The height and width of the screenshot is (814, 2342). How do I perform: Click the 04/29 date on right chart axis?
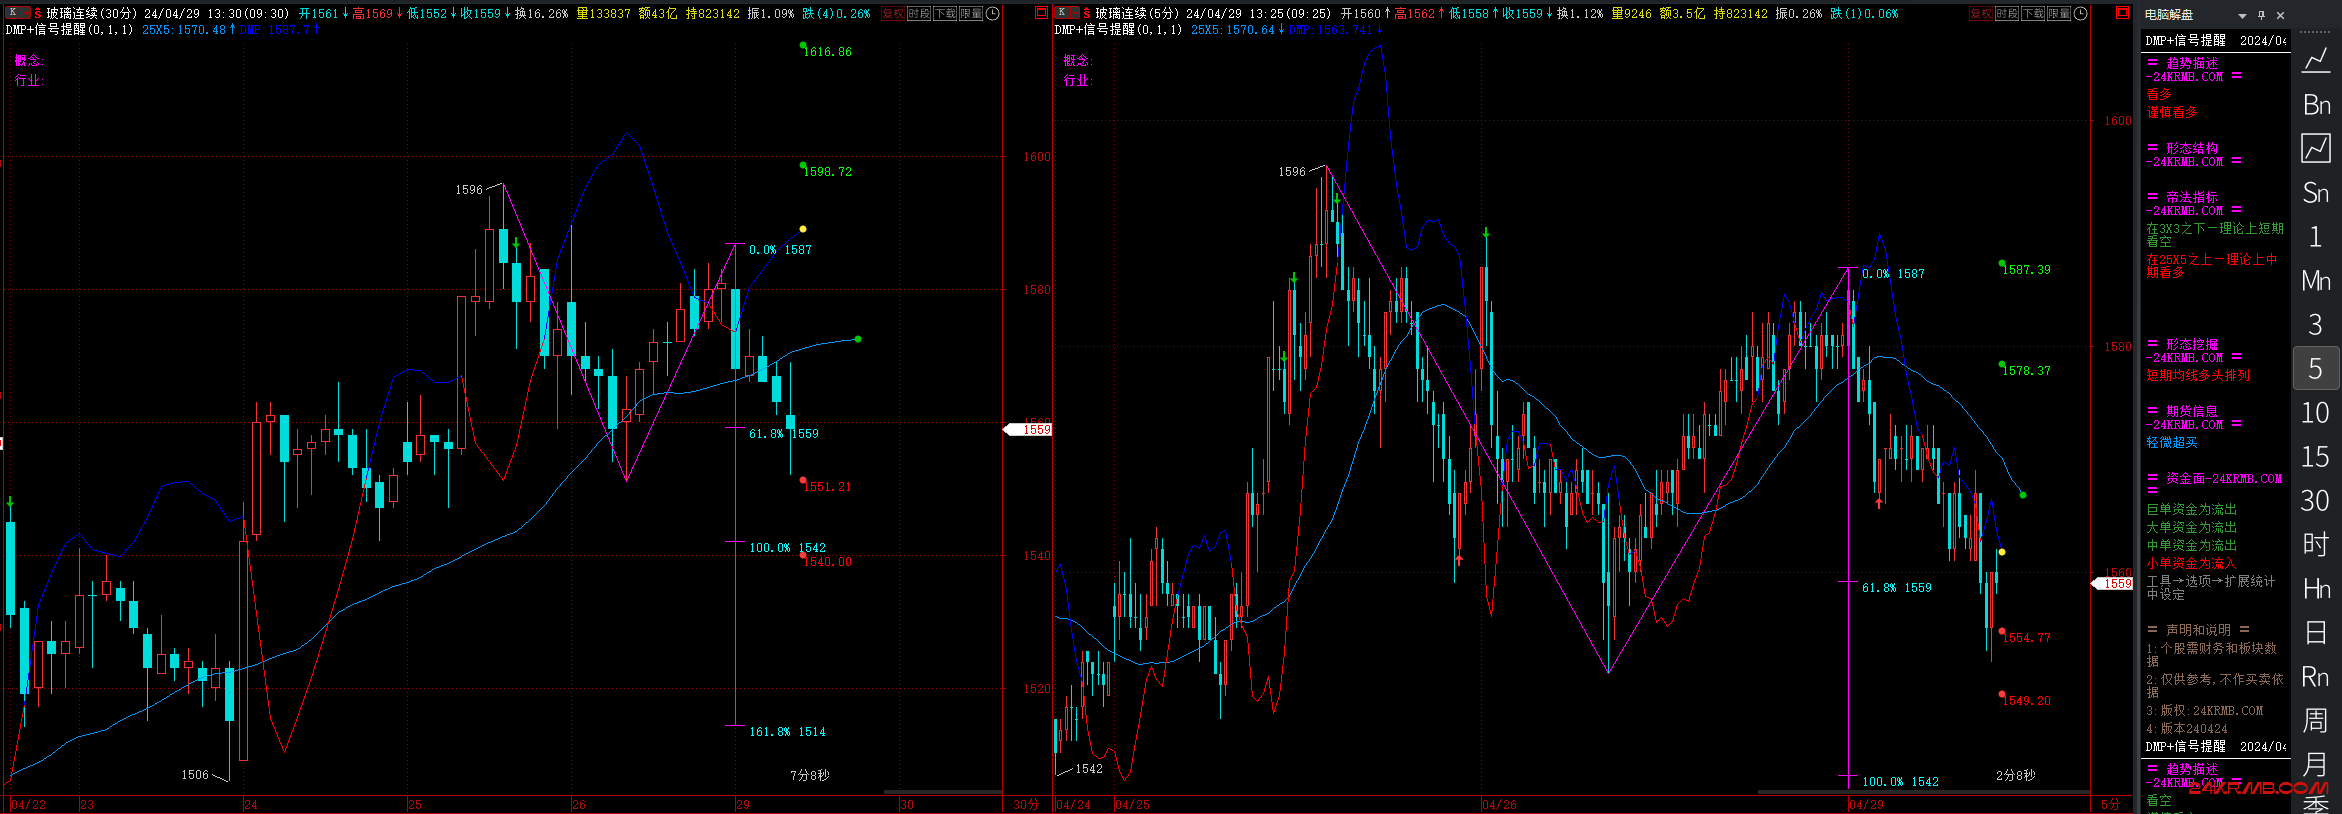[x=1867, y=805]
